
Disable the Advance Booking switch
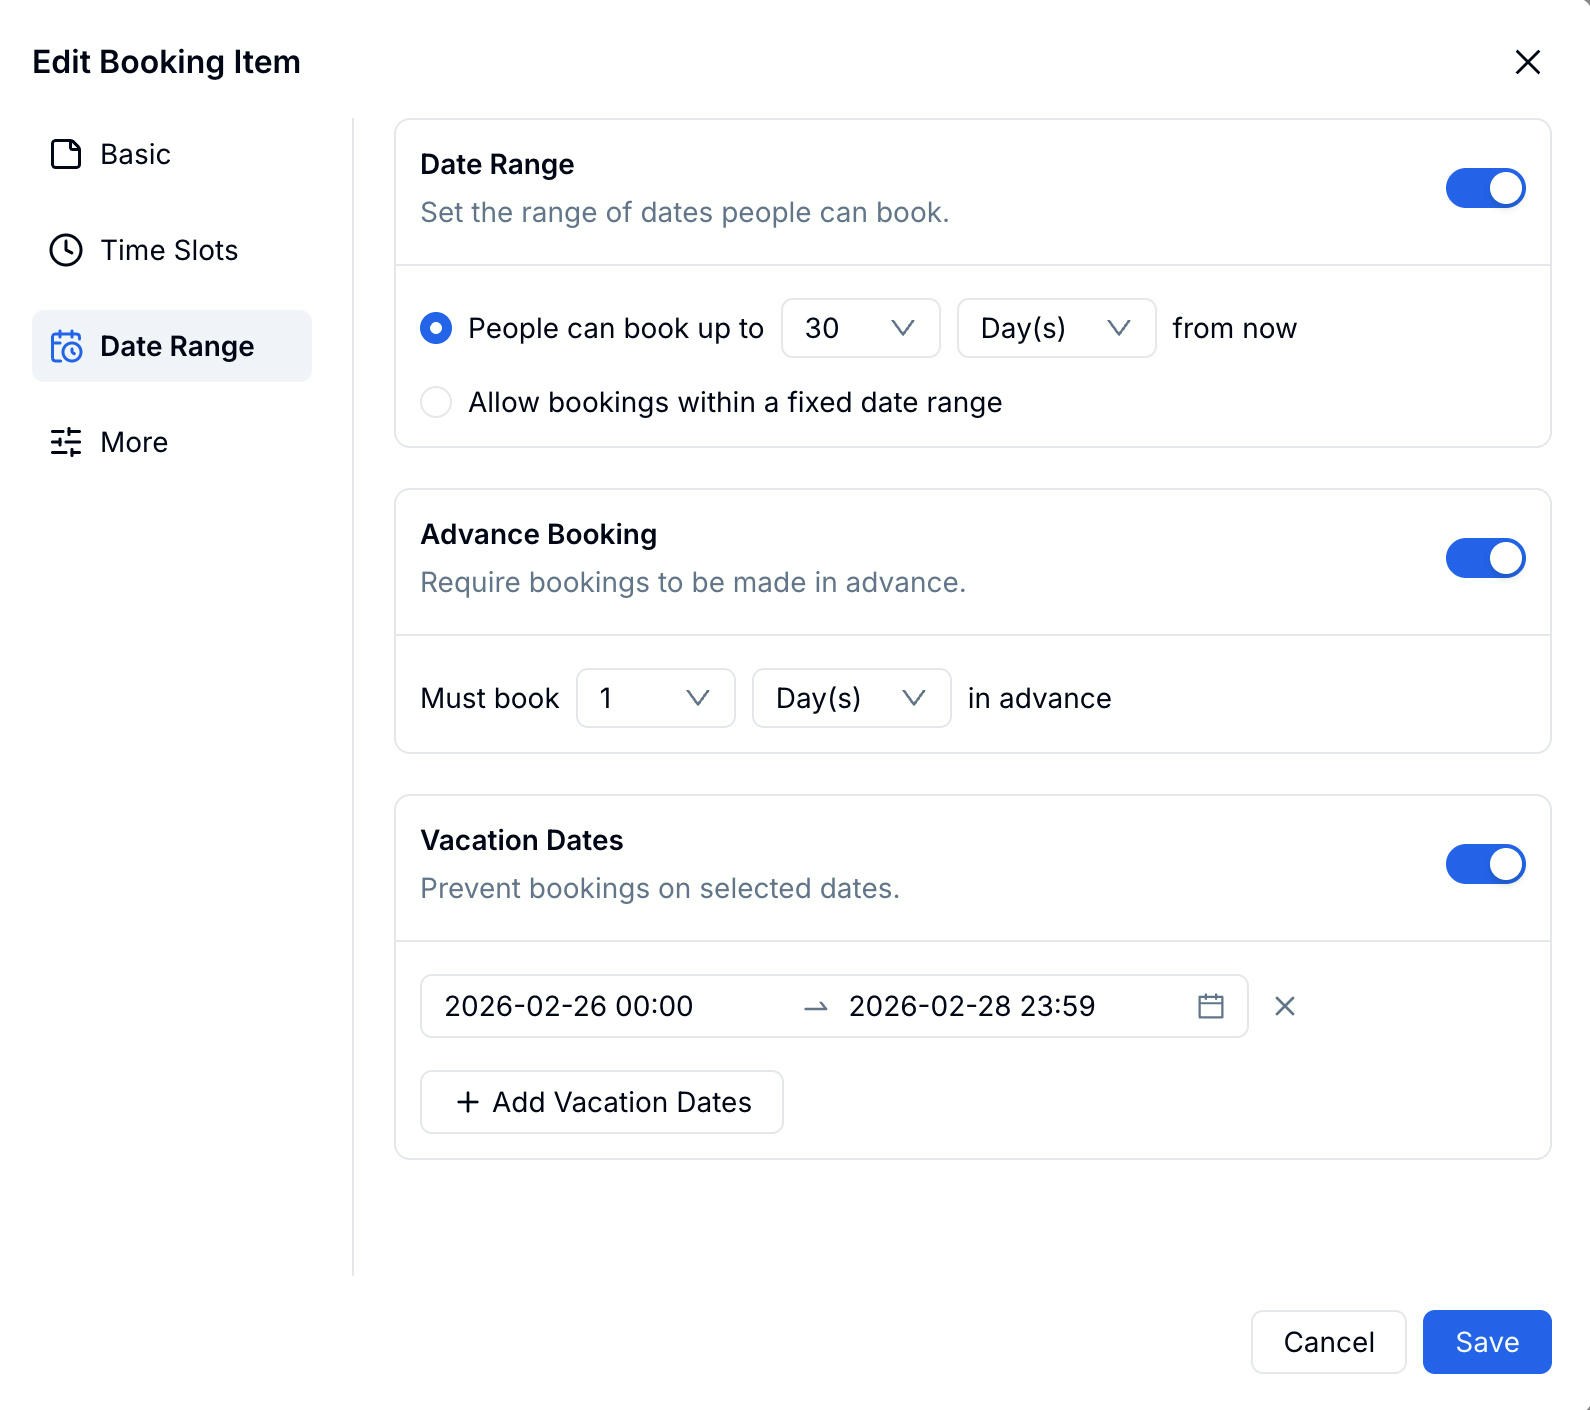coord(1485,558)
